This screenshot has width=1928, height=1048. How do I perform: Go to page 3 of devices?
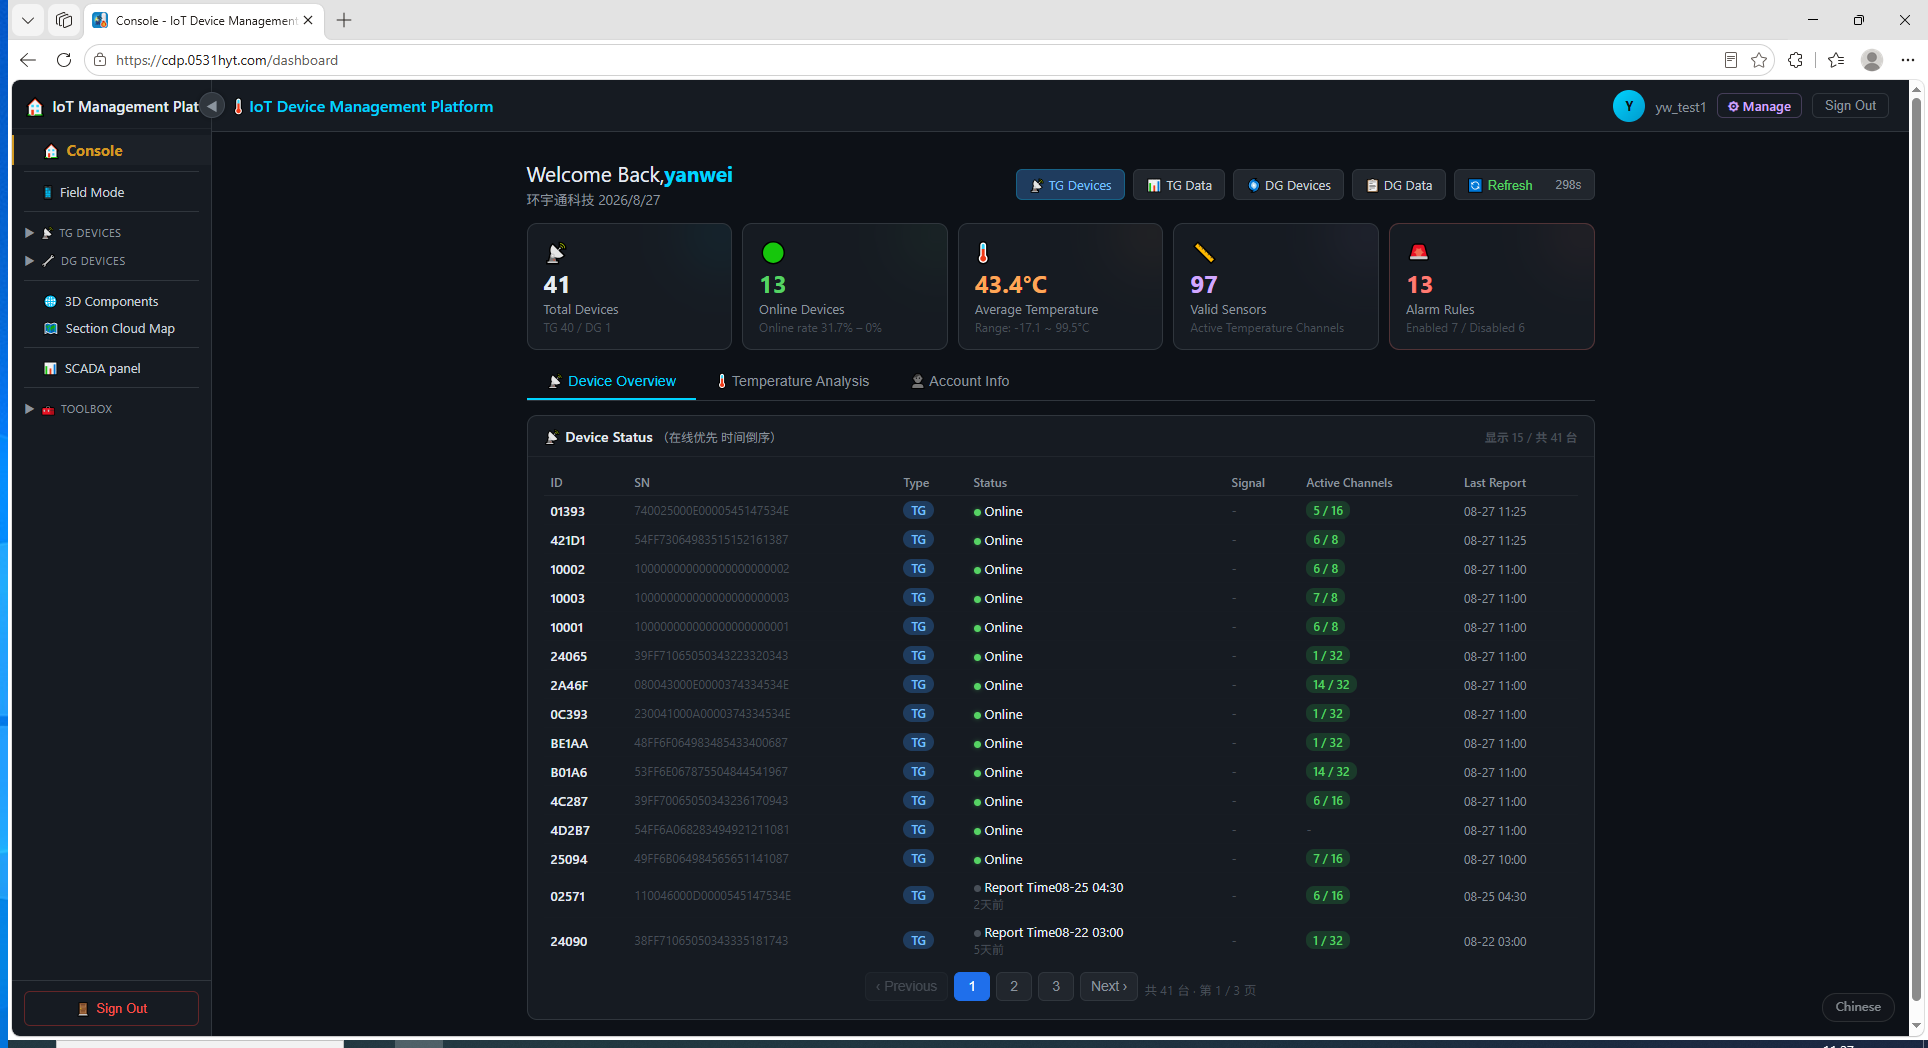1056,986
